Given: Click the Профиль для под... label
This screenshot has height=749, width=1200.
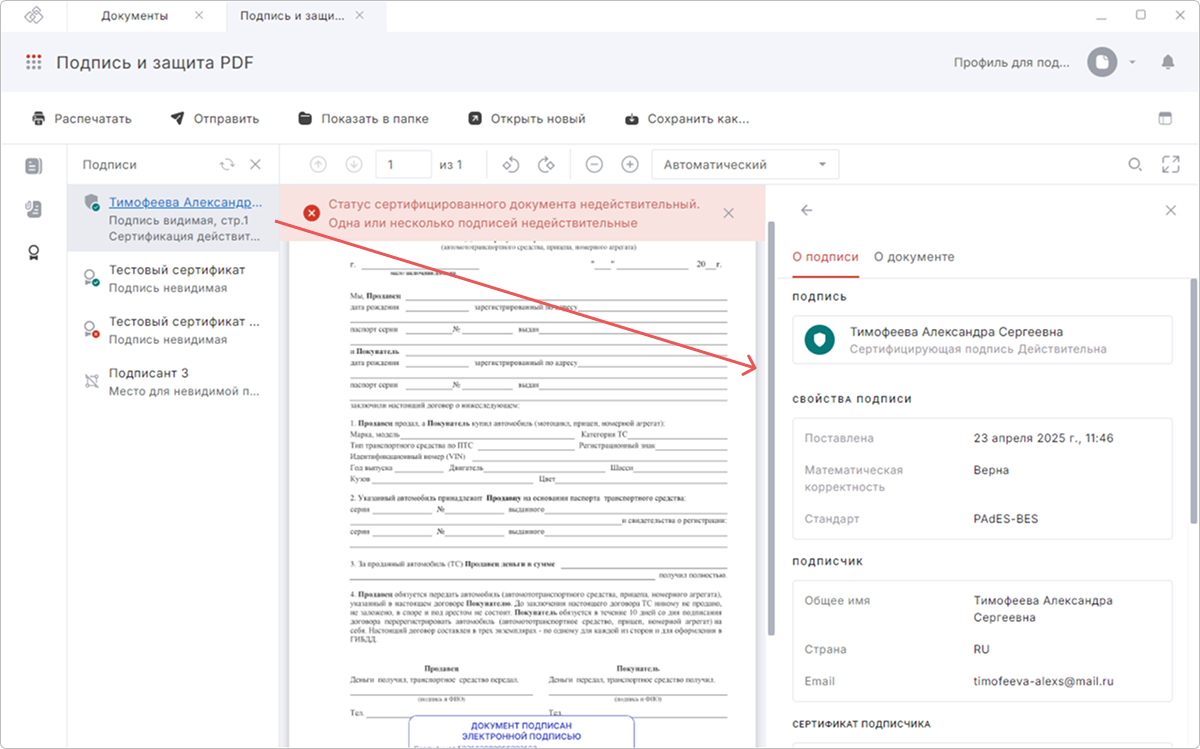Looking at the screenshot, I should (1011, 62).
